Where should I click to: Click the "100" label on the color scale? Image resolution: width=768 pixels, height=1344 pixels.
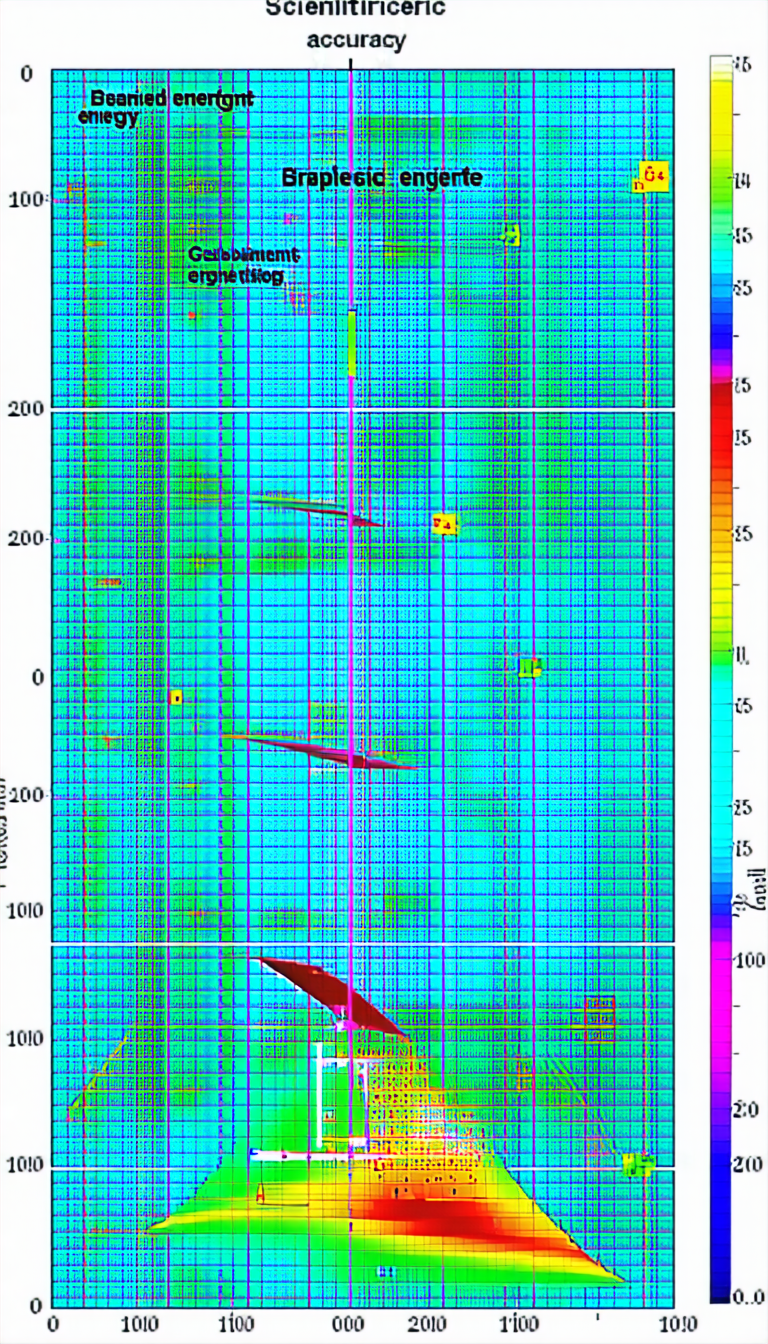click(x=750, y=960)
